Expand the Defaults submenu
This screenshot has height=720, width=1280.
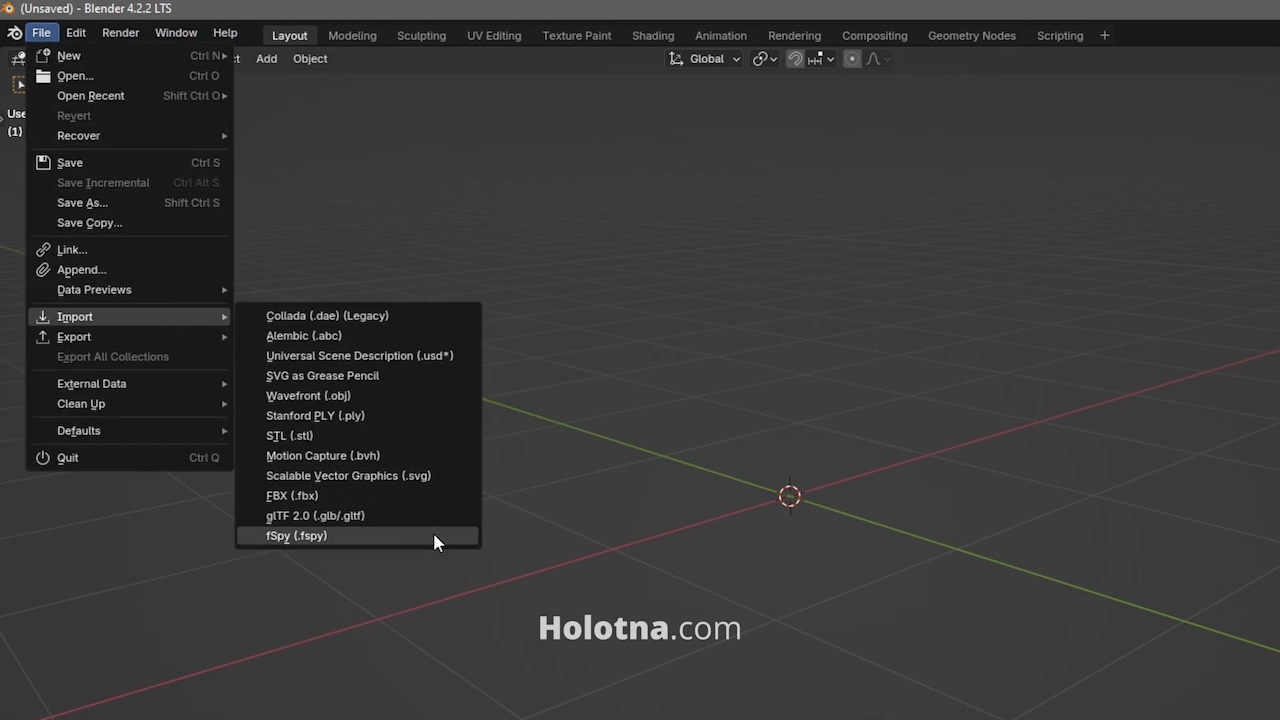tap(130, 431)
